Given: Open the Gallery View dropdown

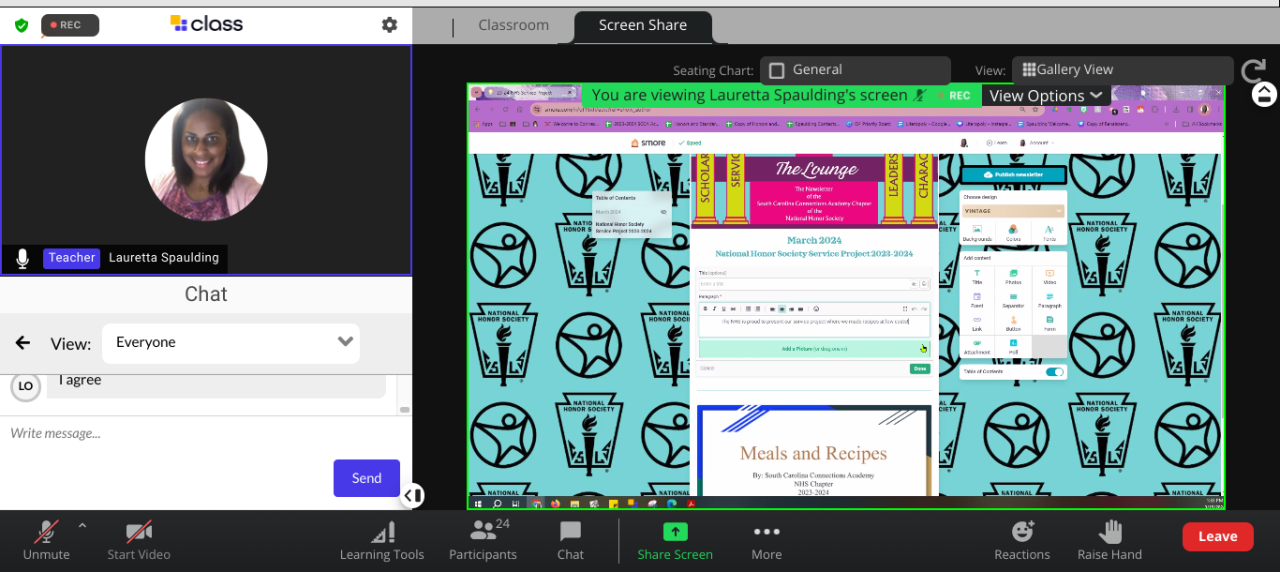Looking at the screenshot, I should pos(1123,70).
